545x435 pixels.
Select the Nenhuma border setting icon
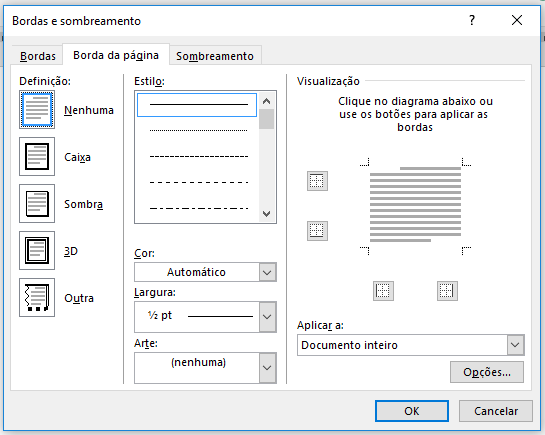pyautogui.click(x=37, y=110)
